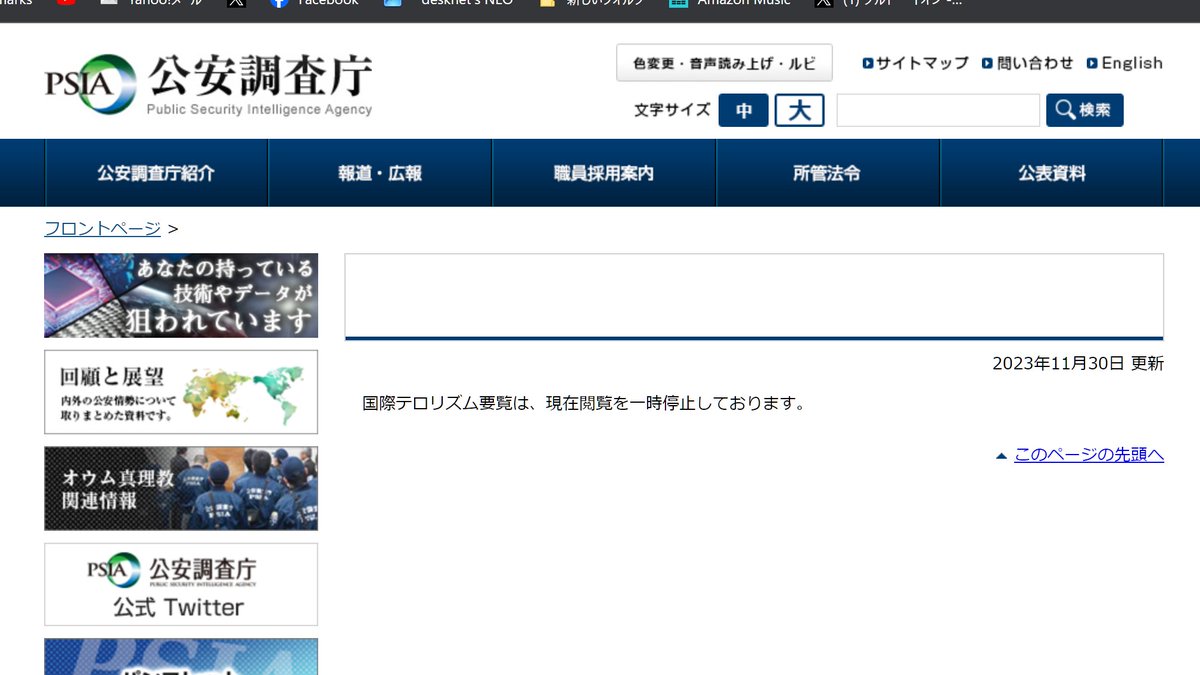The image size is (1200, 675).
Task: Click the arrow icon beside サイトマップ
Action: (868, 63)
